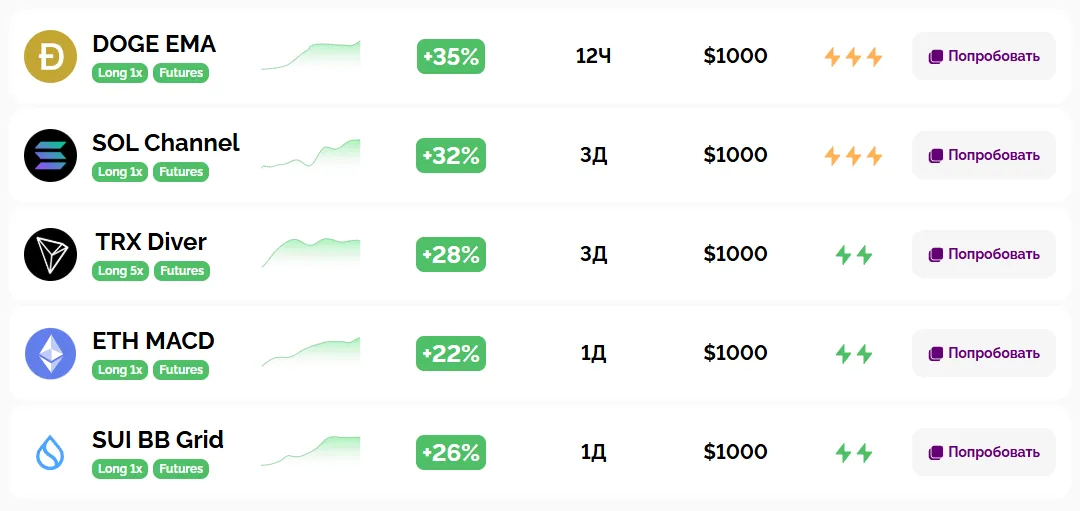Click the Long 5x tag on TRX Diver
Screen dimensions: 1080x511
(x=120, y=271)
